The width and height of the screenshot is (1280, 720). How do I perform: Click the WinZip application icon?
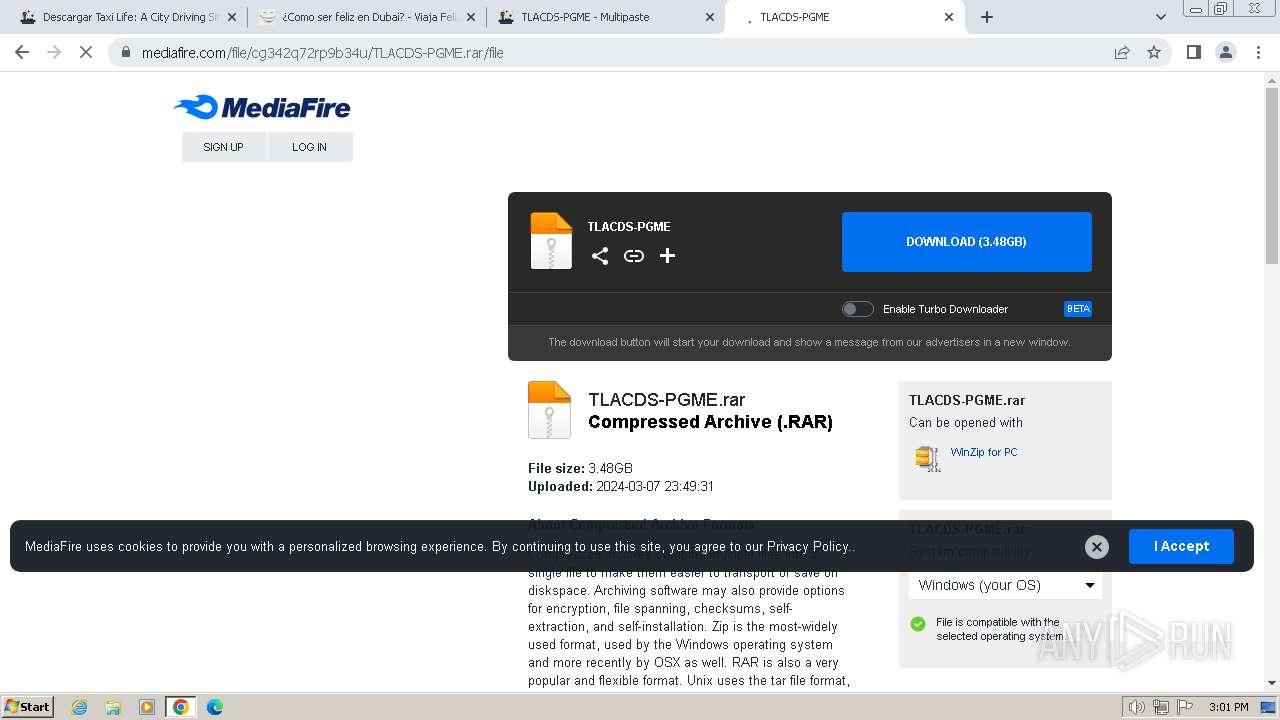(x=927, y=458)
